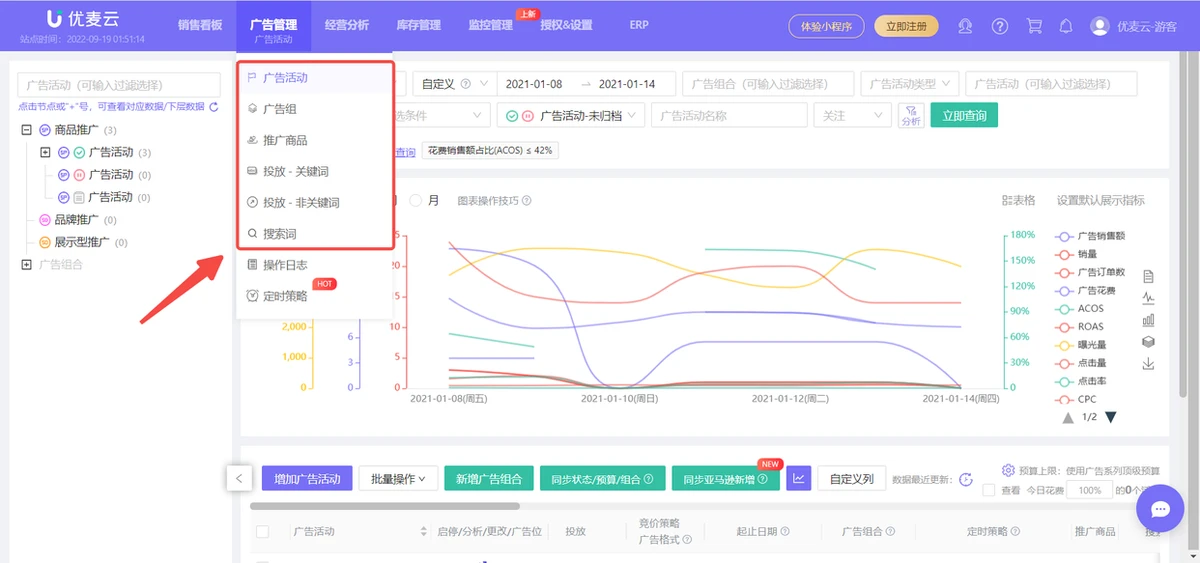The width and height of the screenshot is (1200, 563).
Task: Open the 广告活动类型 dropdown
Action: coord(910,84)
